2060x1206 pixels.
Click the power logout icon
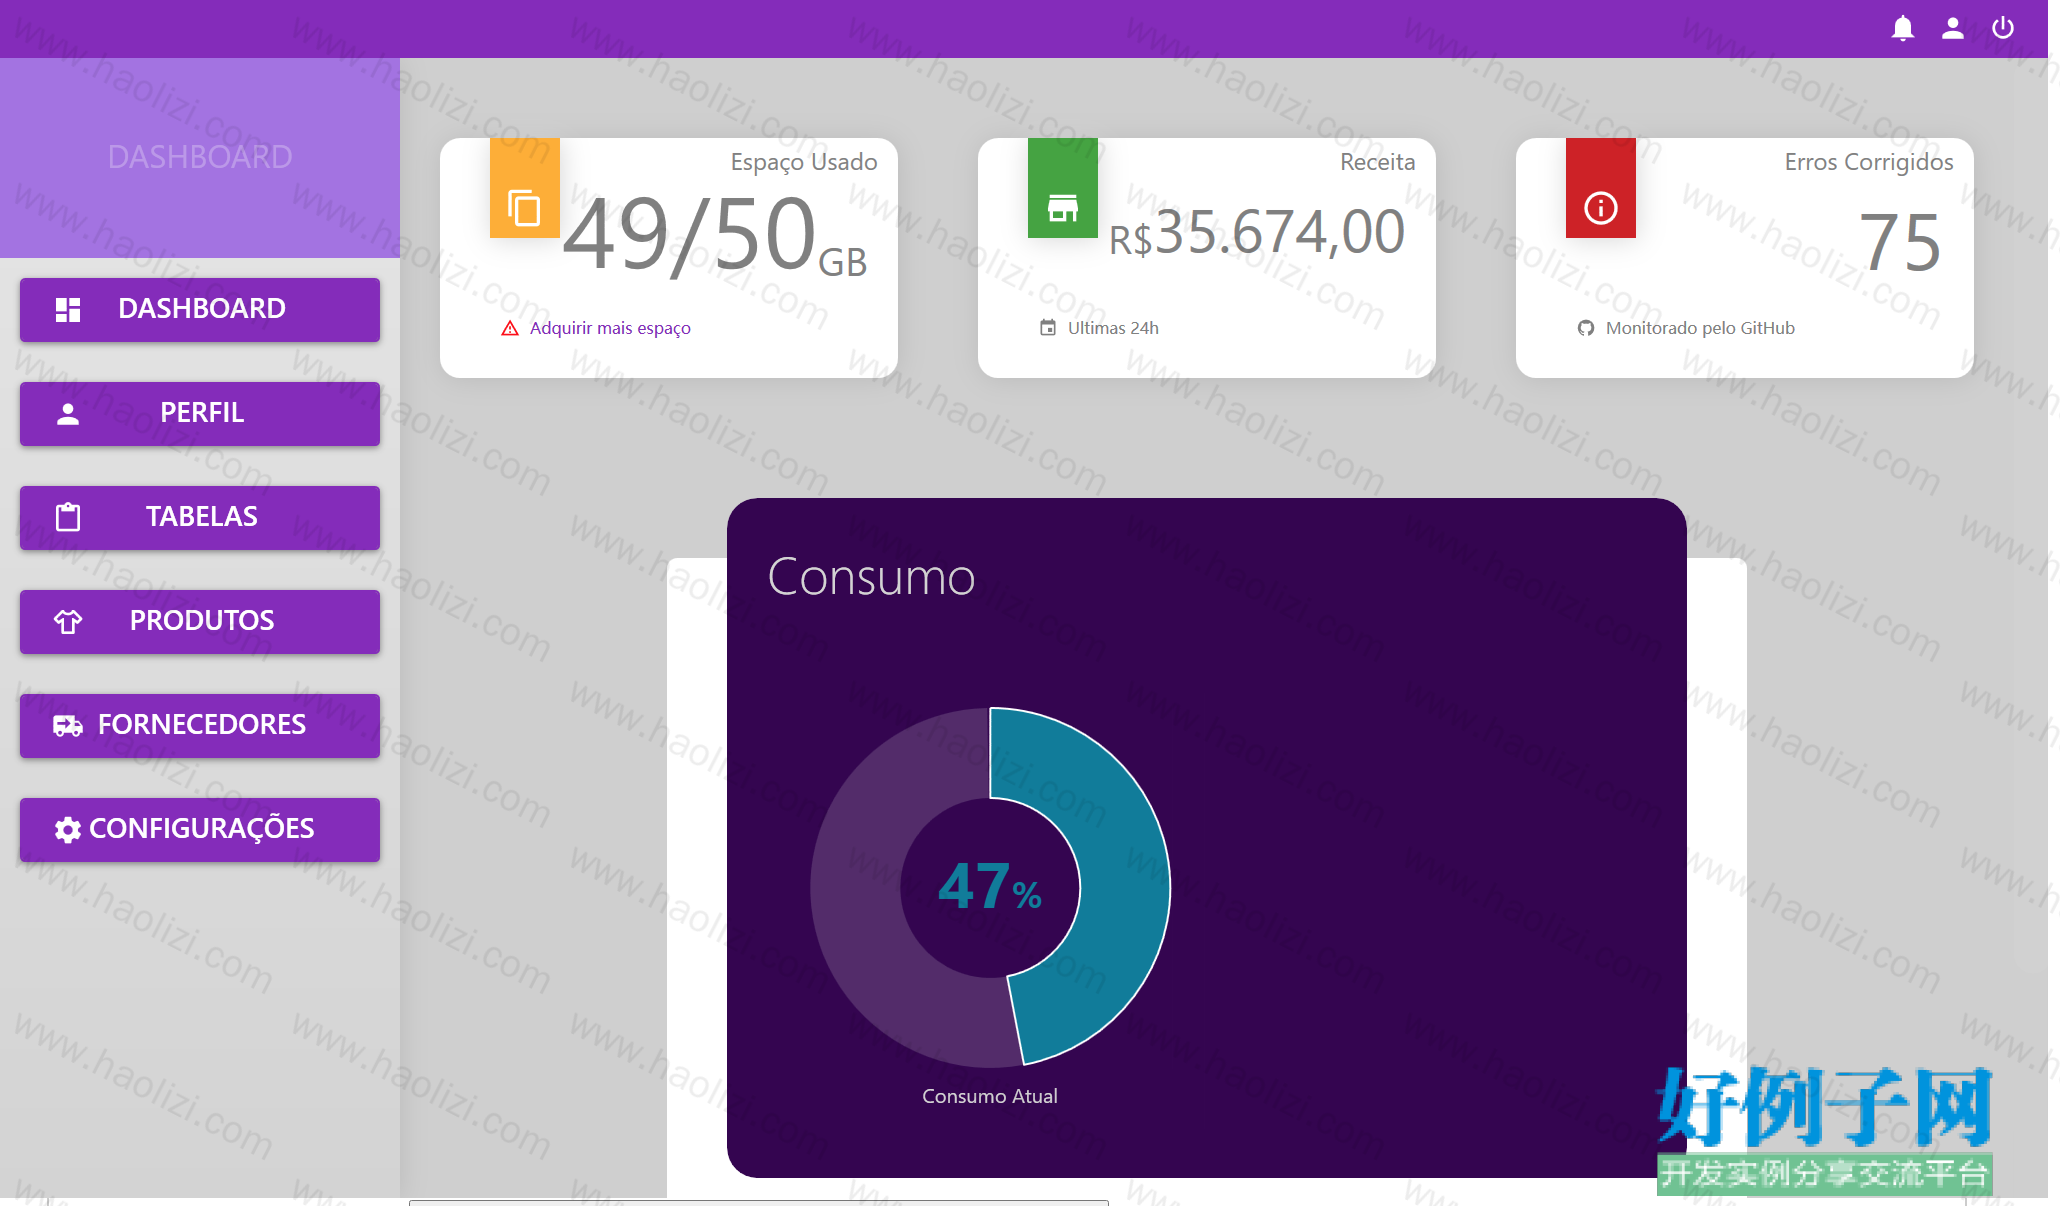2003,28
